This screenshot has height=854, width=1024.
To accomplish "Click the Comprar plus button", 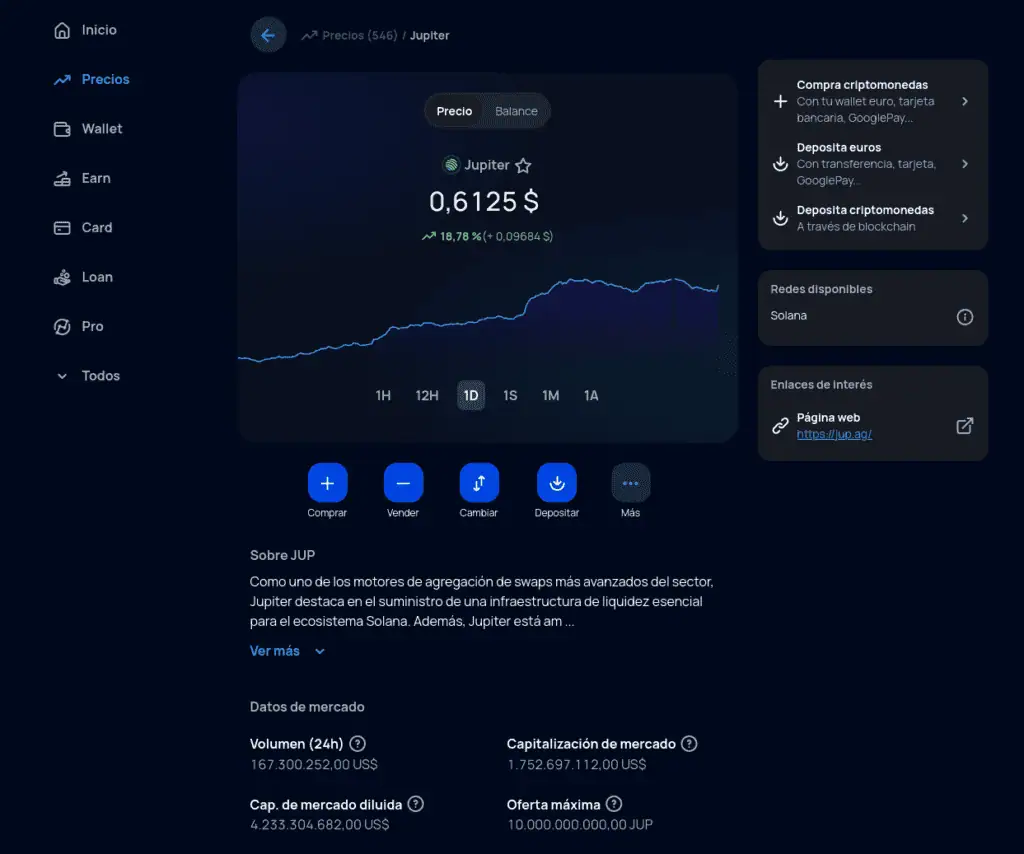I will [x=327, y=482].
